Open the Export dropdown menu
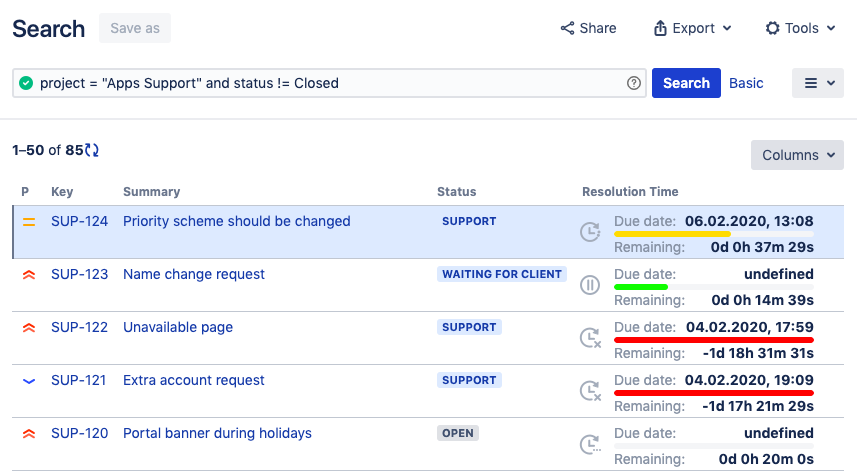 (x=692, y=28)
